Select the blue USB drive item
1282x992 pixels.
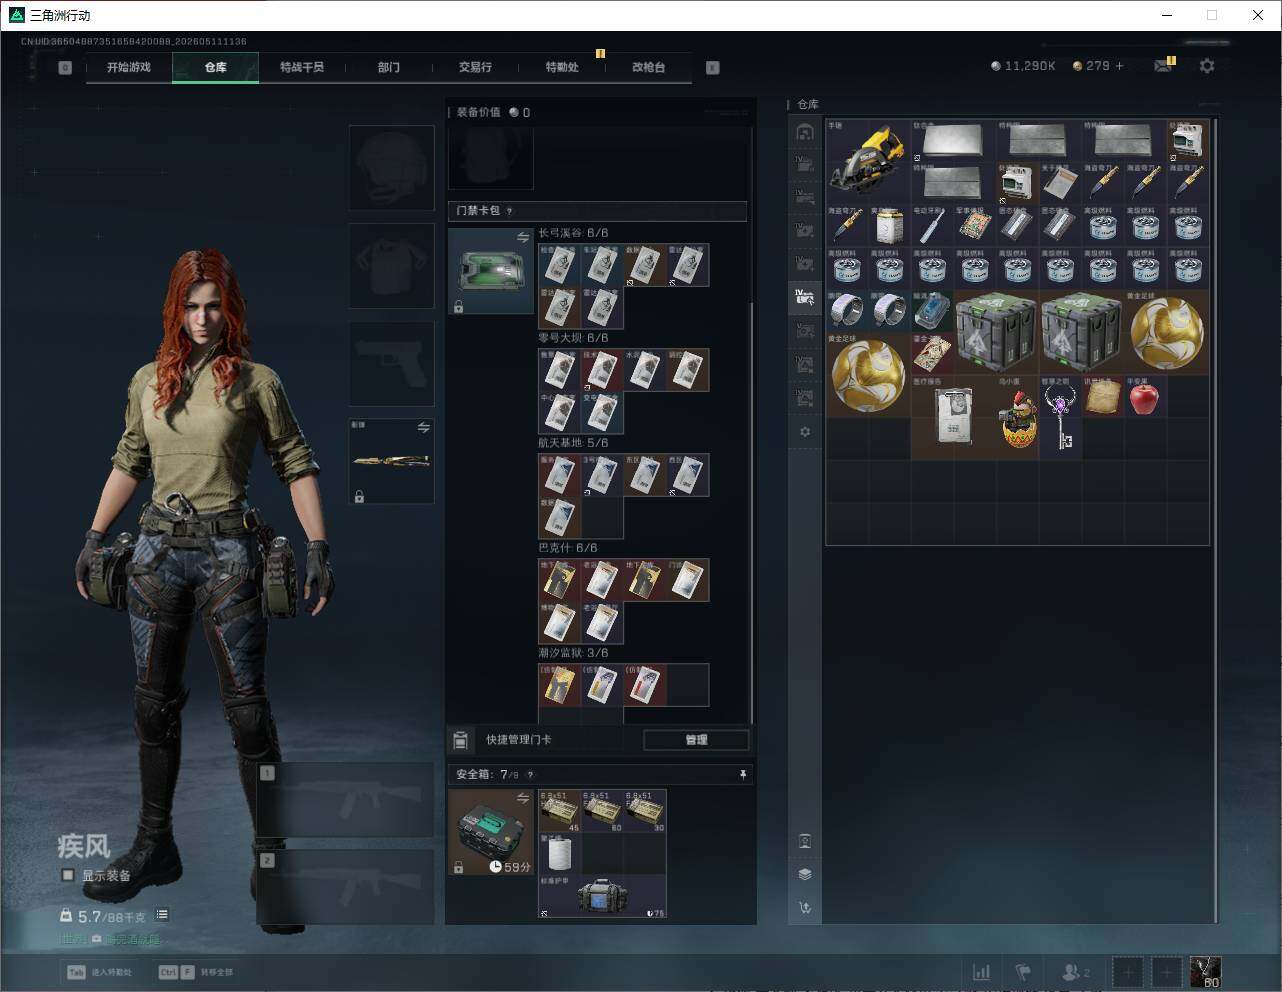click(931, 312)
